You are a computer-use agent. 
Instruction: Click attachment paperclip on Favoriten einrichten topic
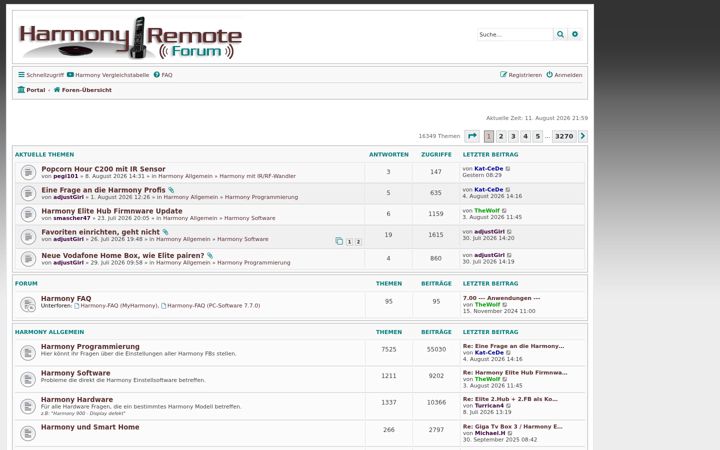tap(165, 232)
